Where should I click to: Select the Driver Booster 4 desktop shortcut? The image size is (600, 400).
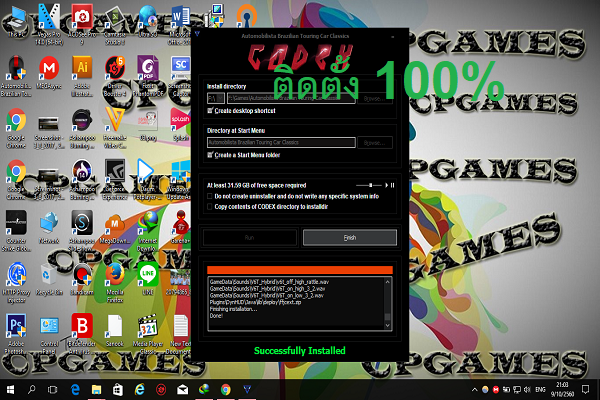coord(114,76)
